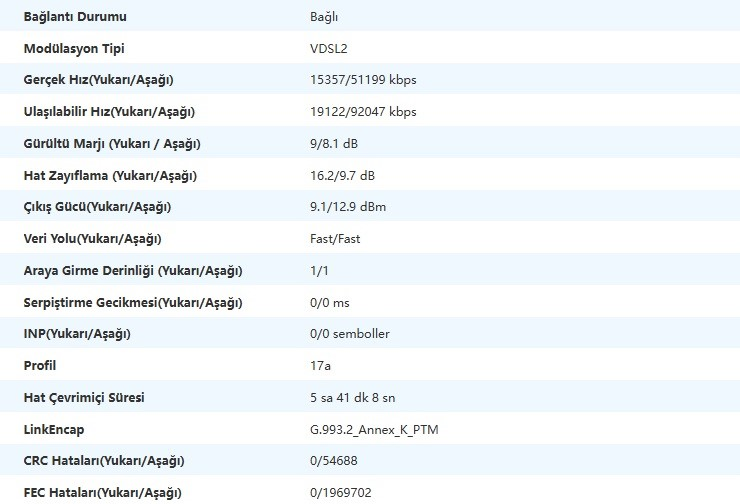This screenshot has height=504, width=740.
Task: Click the '19122/92047 kbps' value
Action: pos(363,112)
